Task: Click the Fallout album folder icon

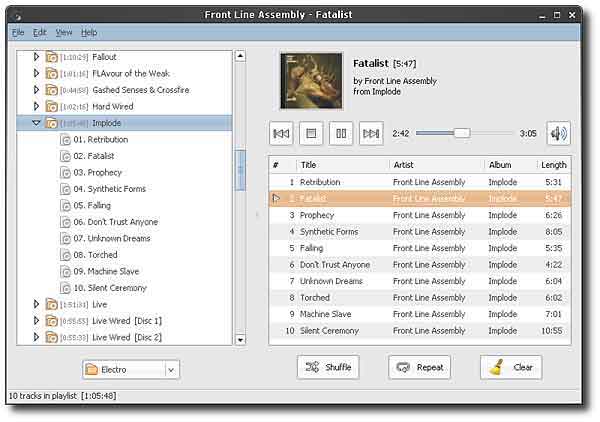Action: 51,57
